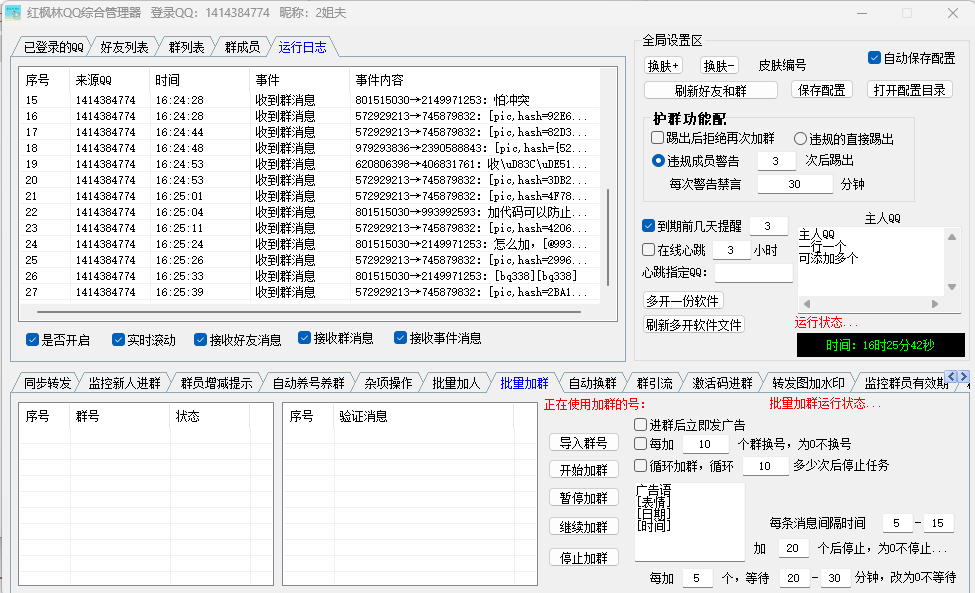
Task: Click the 刷新好友和群 button
Action: (x=711, y=90)
